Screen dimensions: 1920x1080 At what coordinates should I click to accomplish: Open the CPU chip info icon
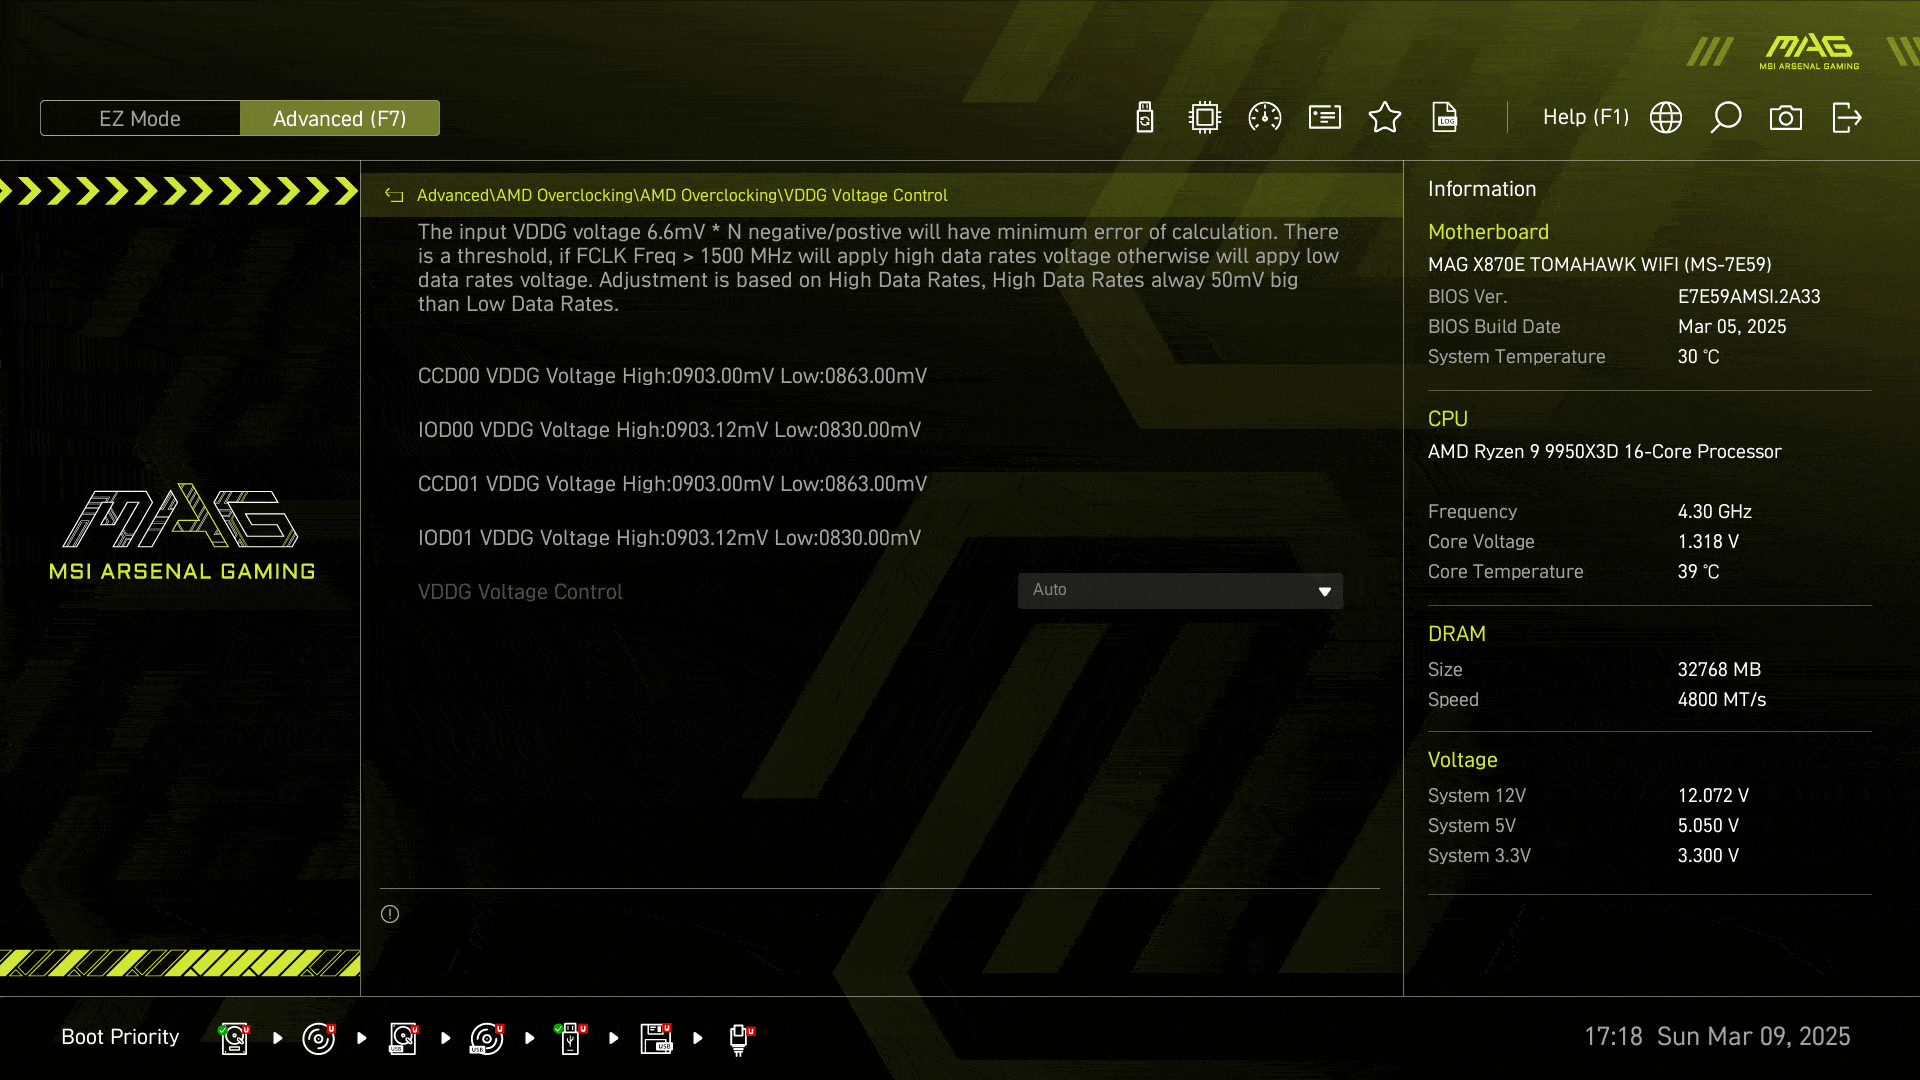[x=1205, y=118]
